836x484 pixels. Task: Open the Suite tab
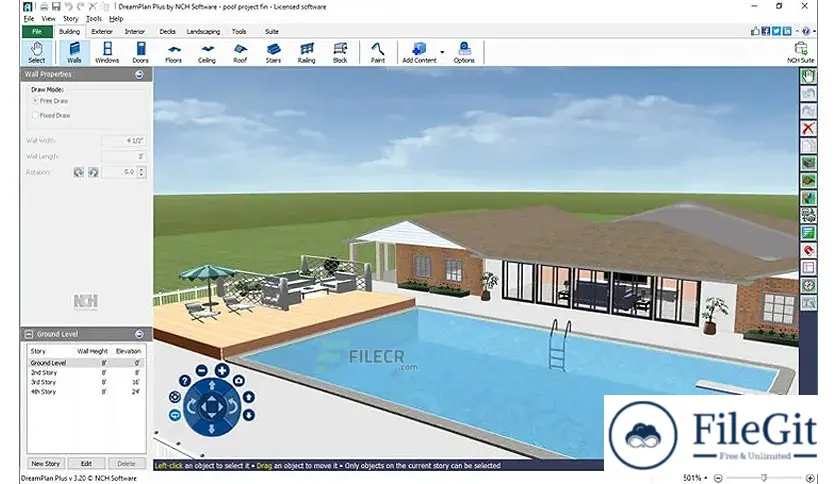[272, 31]
